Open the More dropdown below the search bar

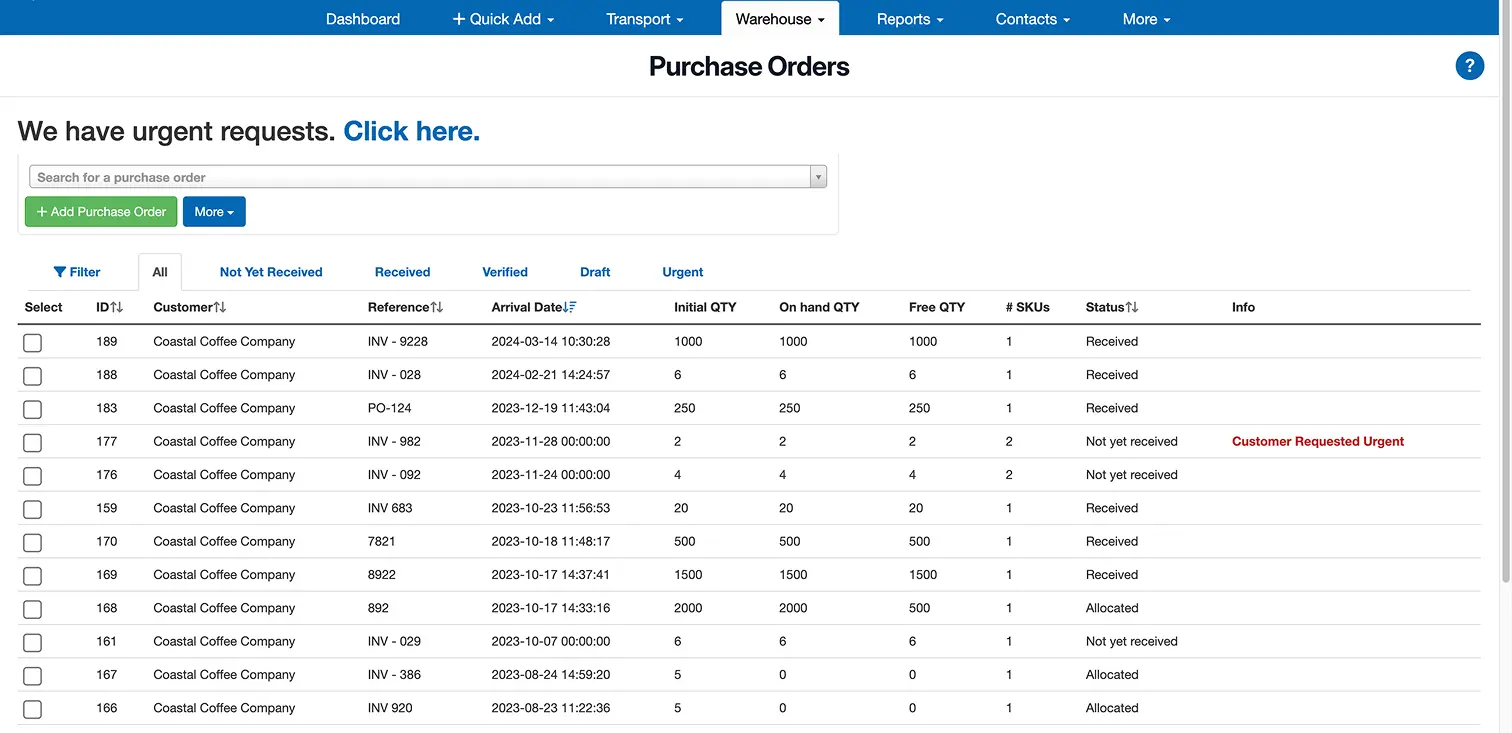[x=214, y=211]
